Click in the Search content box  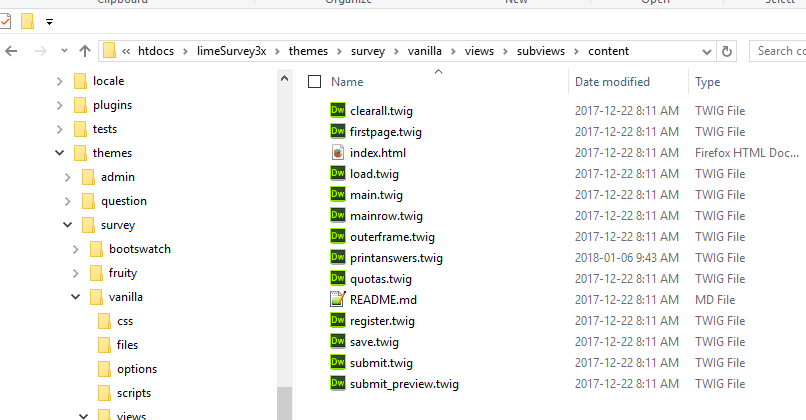coord(778,51)
